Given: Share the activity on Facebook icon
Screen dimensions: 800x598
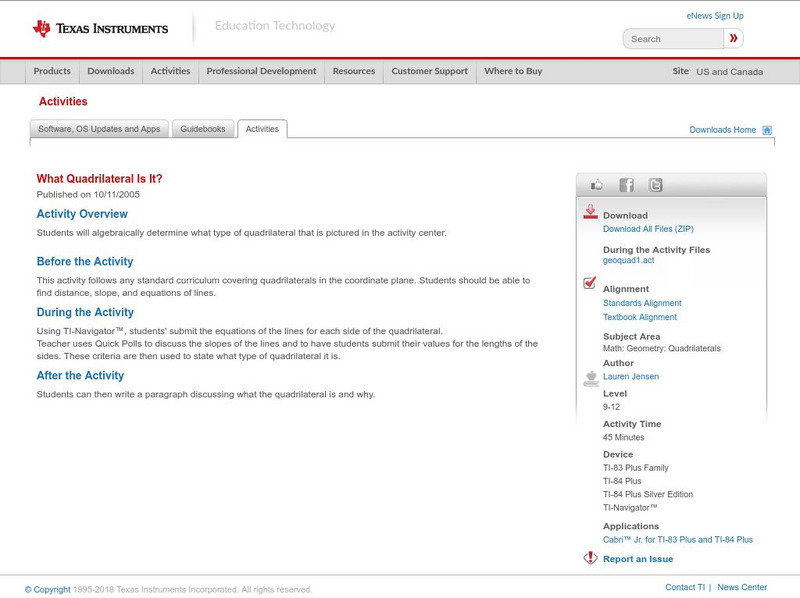Looking at the screenshot, I should pos(626,185).
